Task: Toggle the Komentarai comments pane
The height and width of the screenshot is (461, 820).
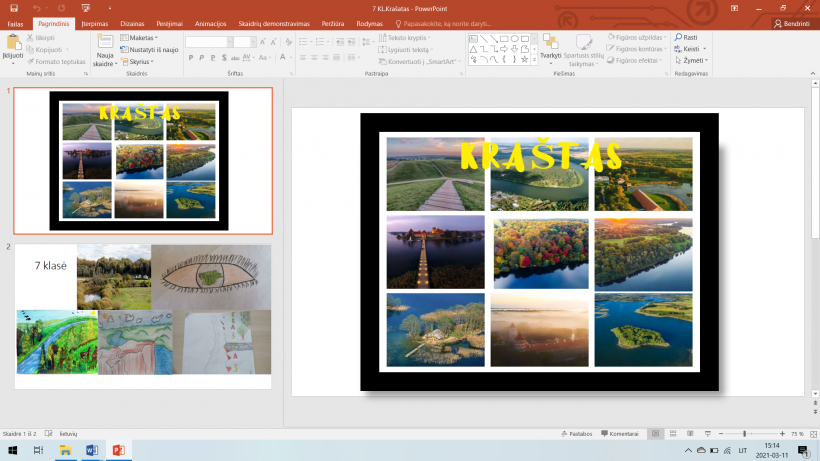Action: tap(620, 434)
